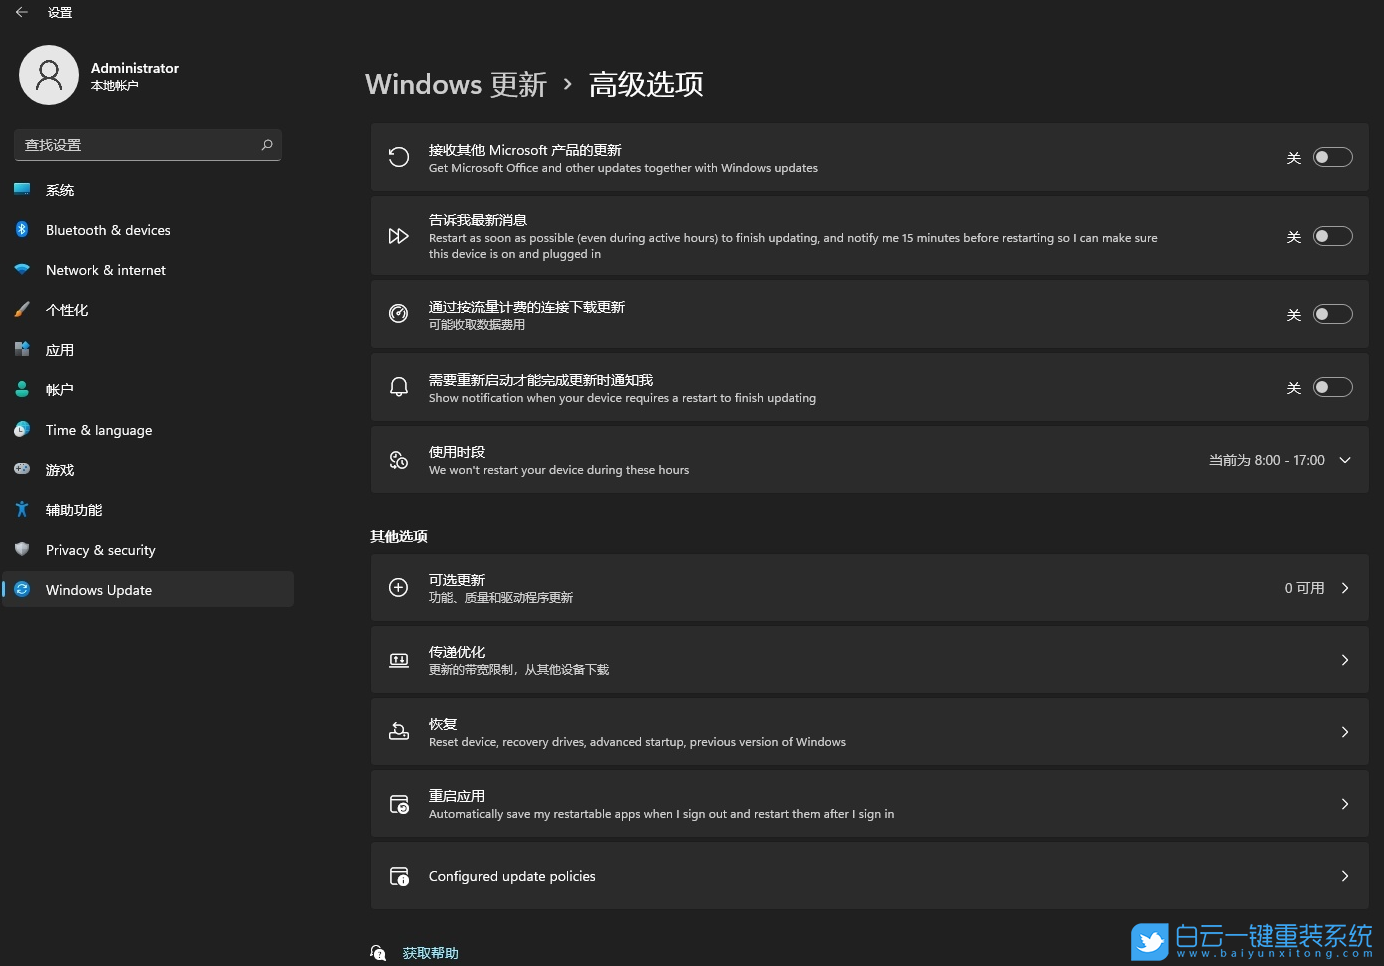
Task: Expand the 使用时段 active hours section
Action: point(1344,460)
